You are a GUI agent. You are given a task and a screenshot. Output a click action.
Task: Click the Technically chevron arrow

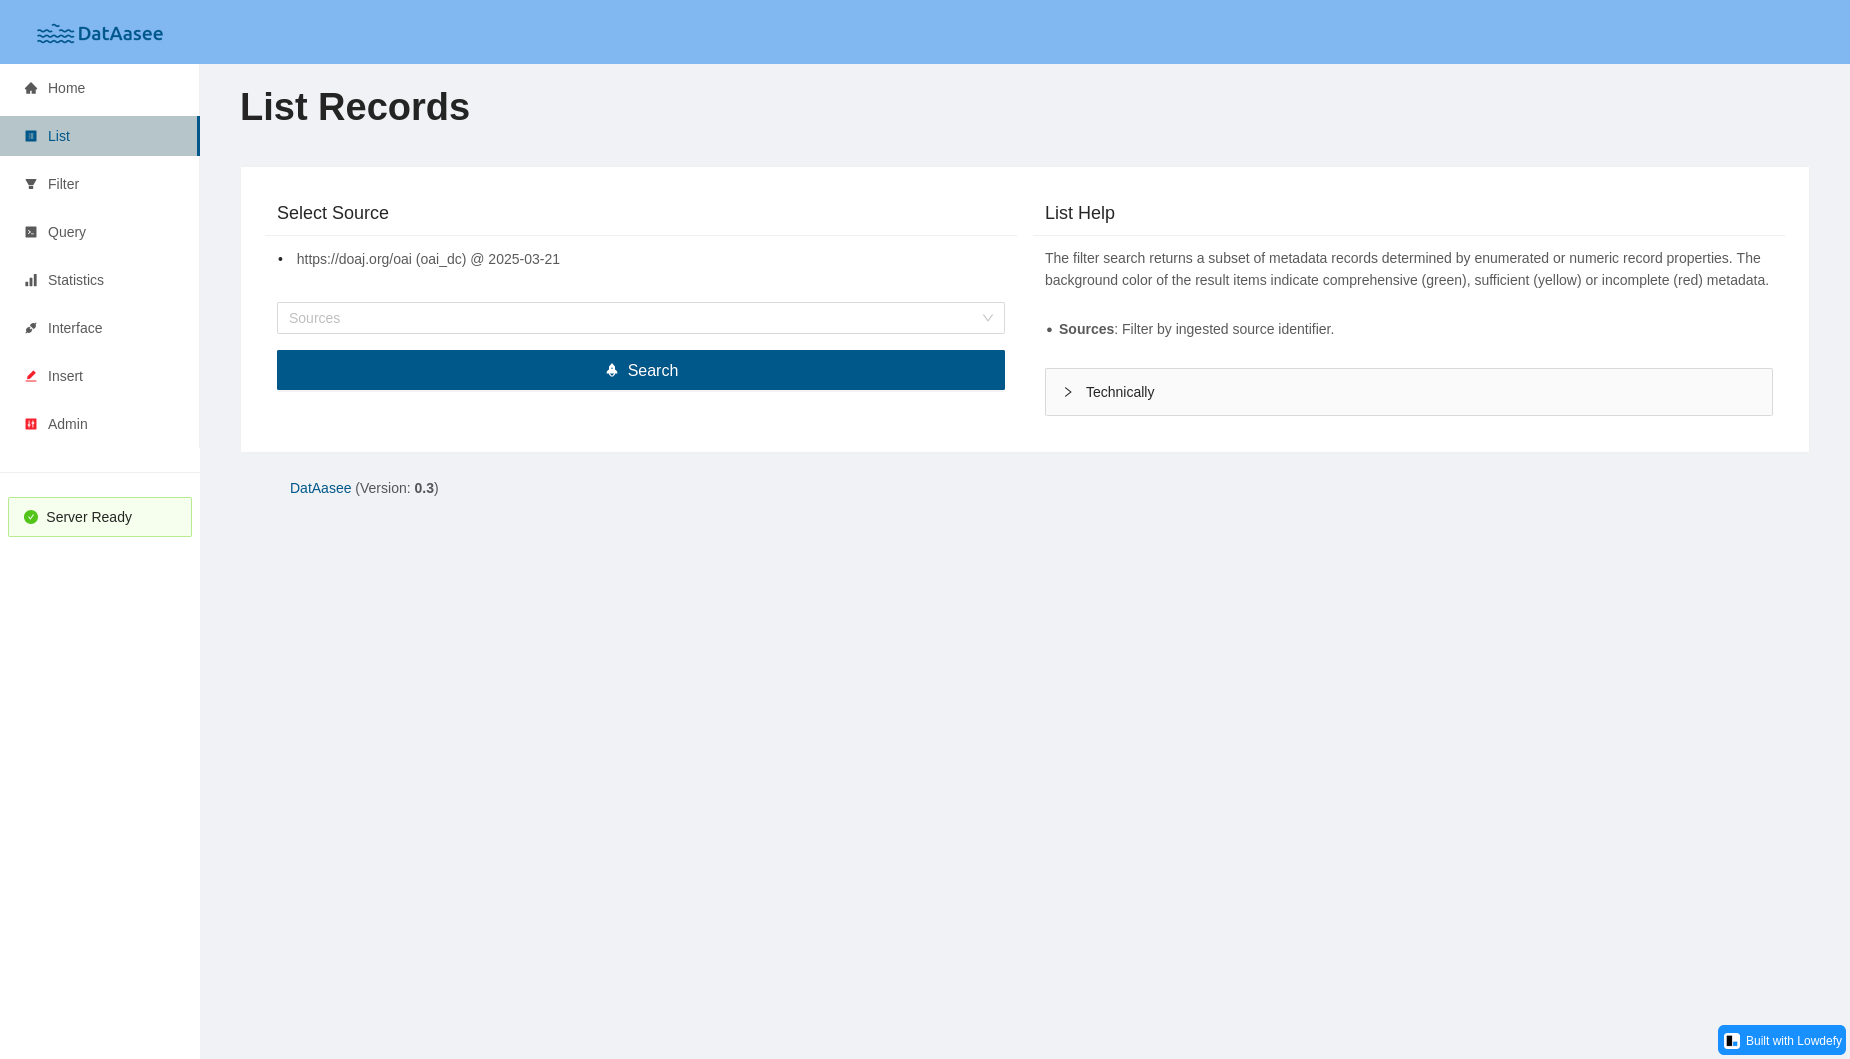pyautogui.click(x=1068, y=392)
